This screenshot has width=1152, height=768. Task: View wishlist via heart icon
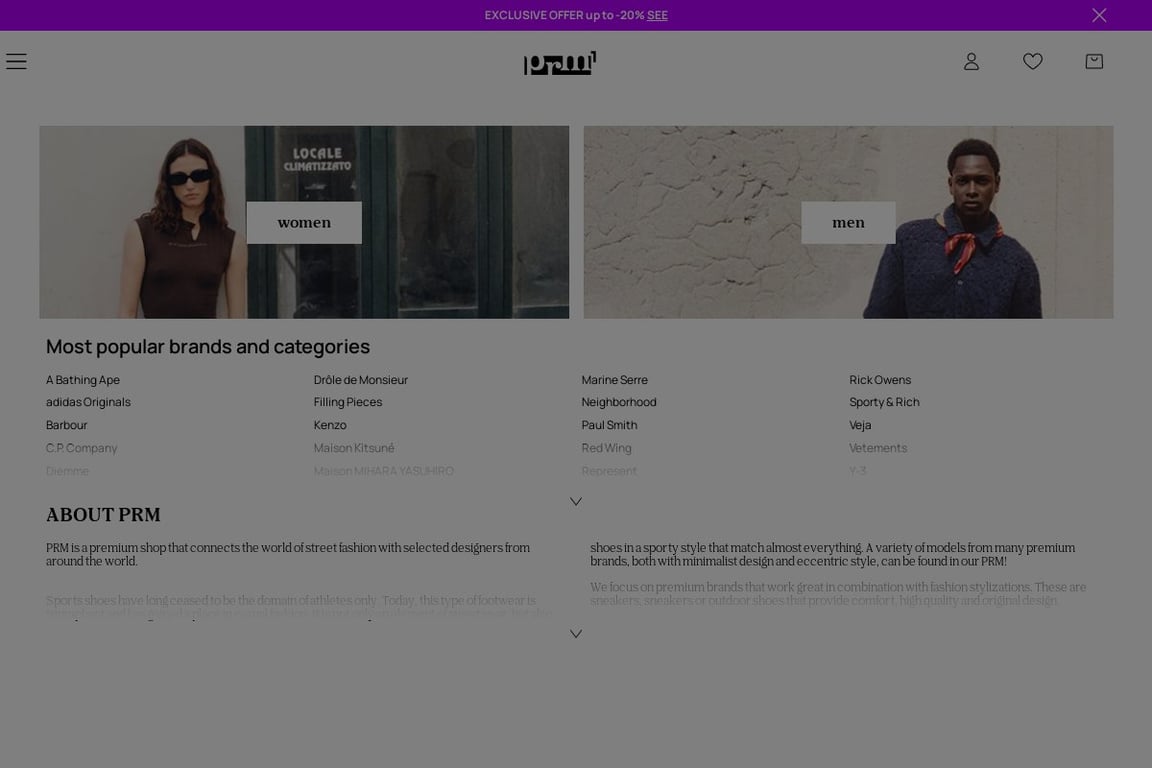pos(1032,62)
